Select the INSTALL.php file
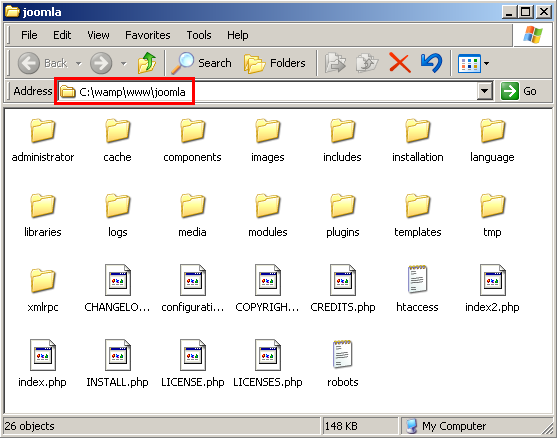The image size is (557, 438). click(x=118, y=363)
